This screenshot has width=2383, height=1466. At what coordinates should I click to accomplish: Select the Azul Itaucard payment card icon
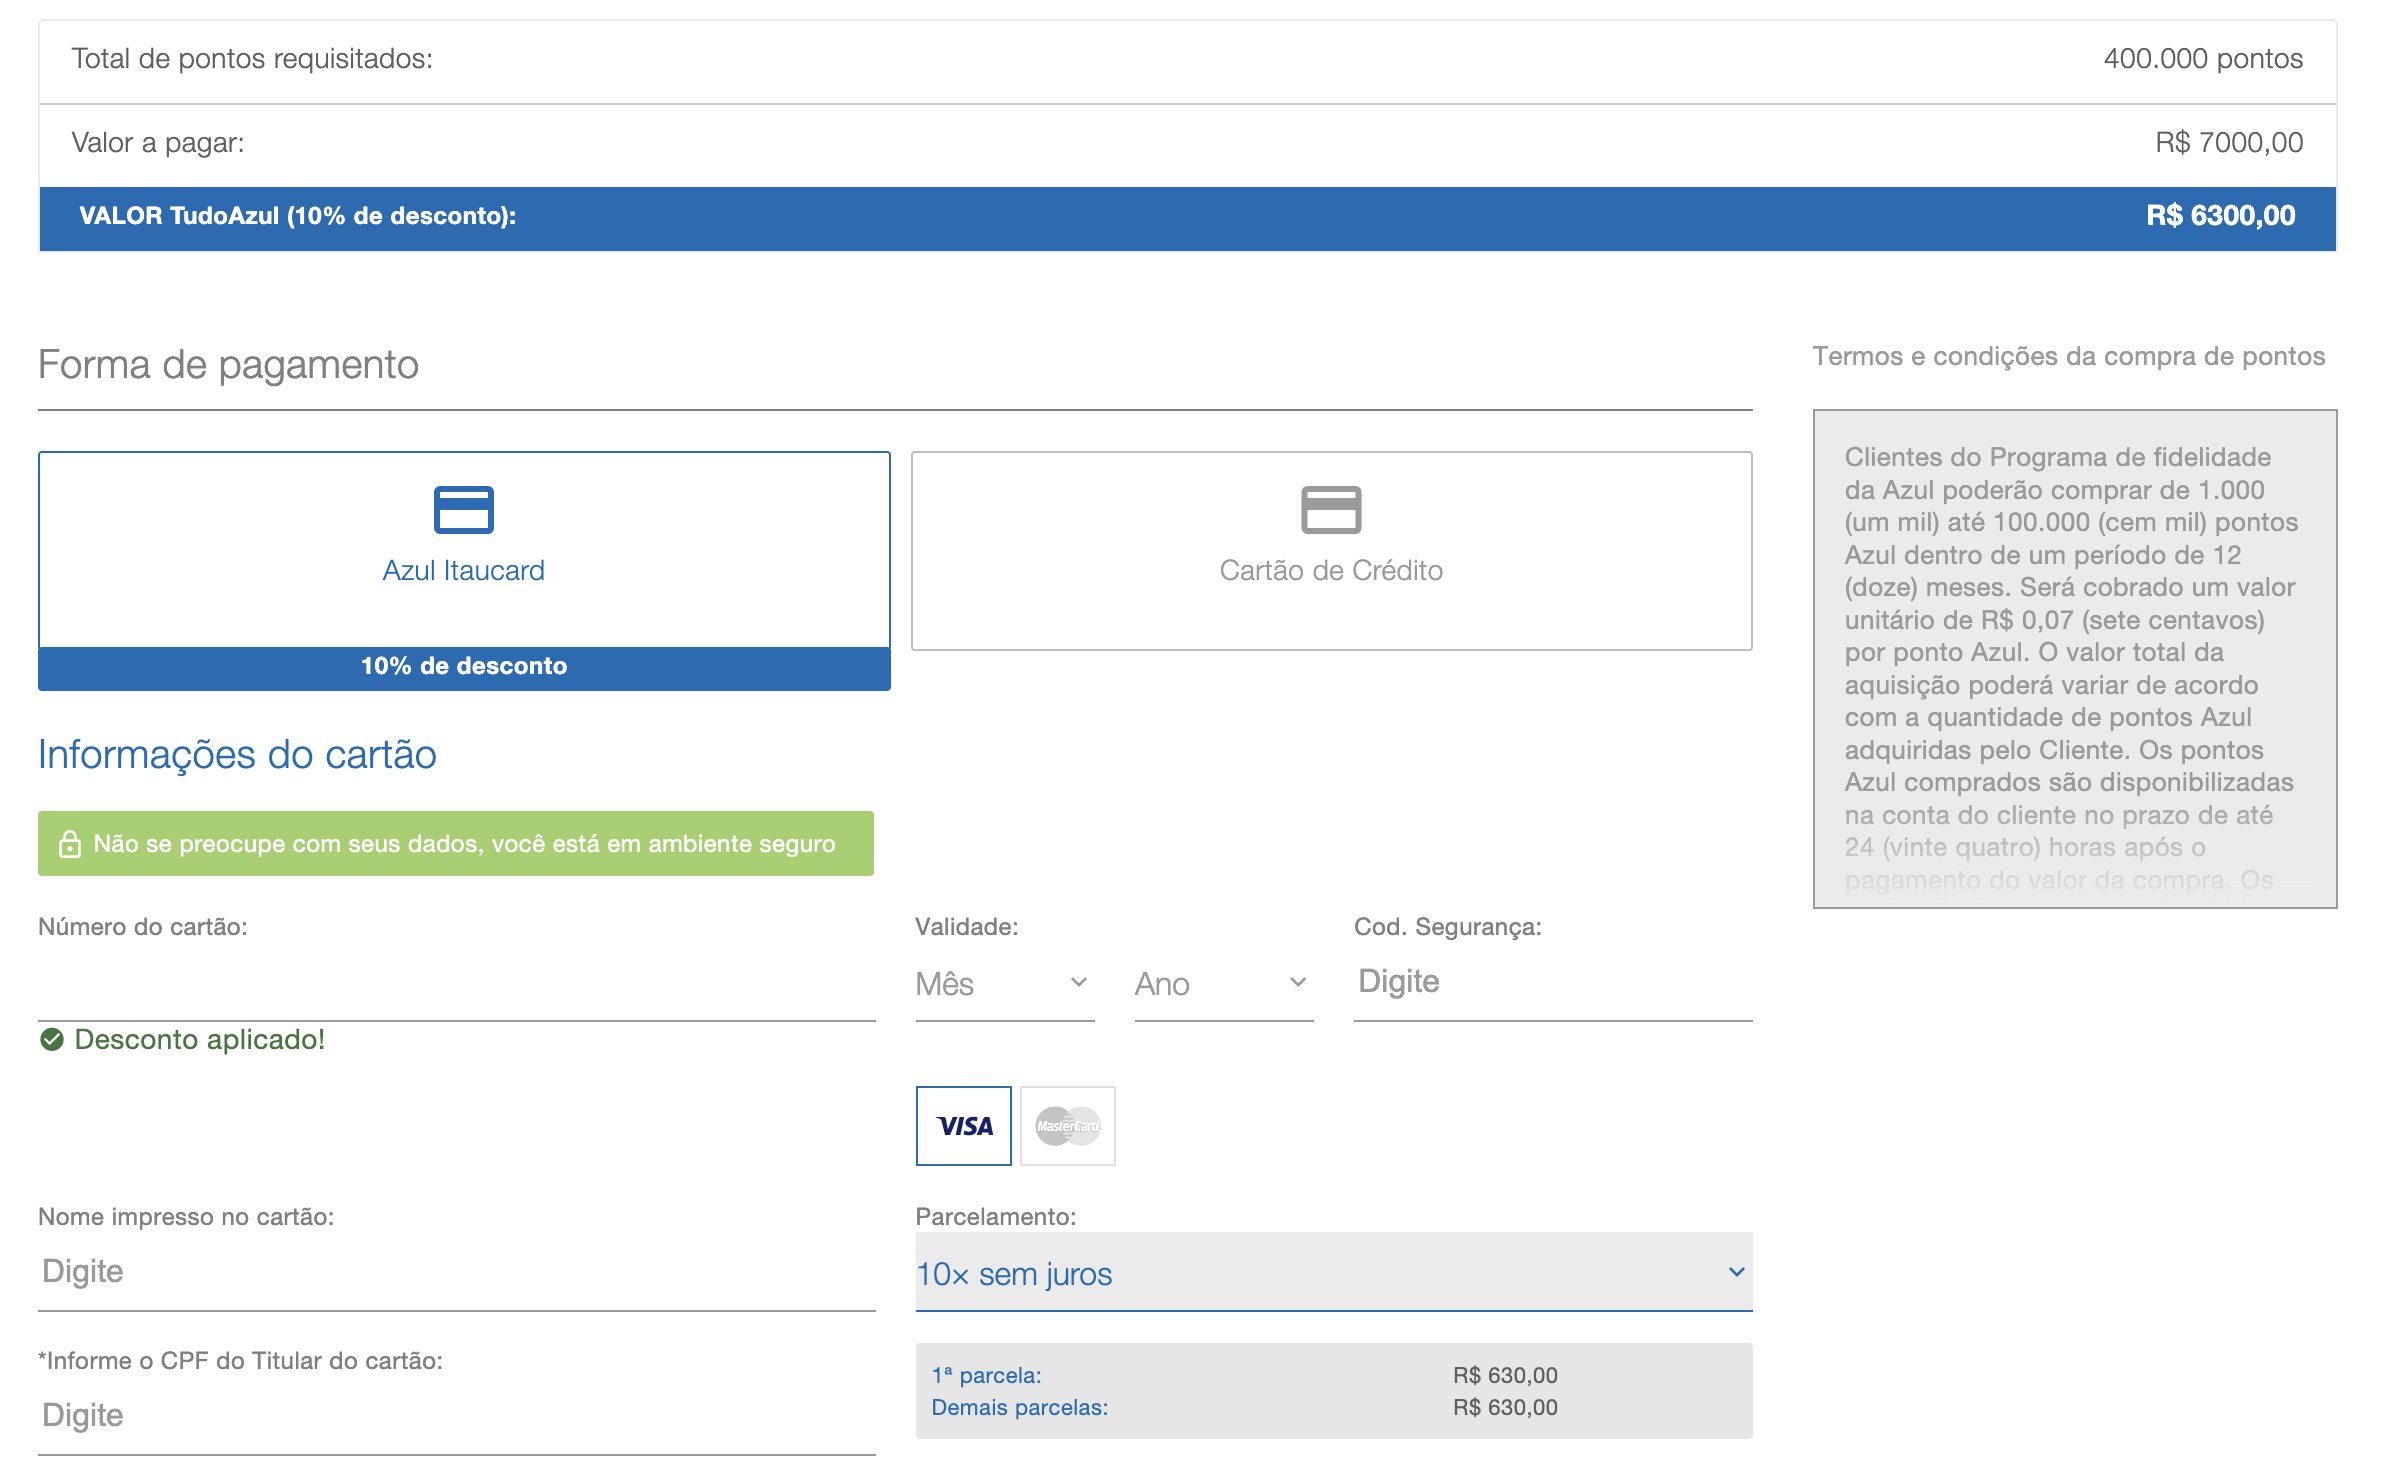click(x=463, y=510)
